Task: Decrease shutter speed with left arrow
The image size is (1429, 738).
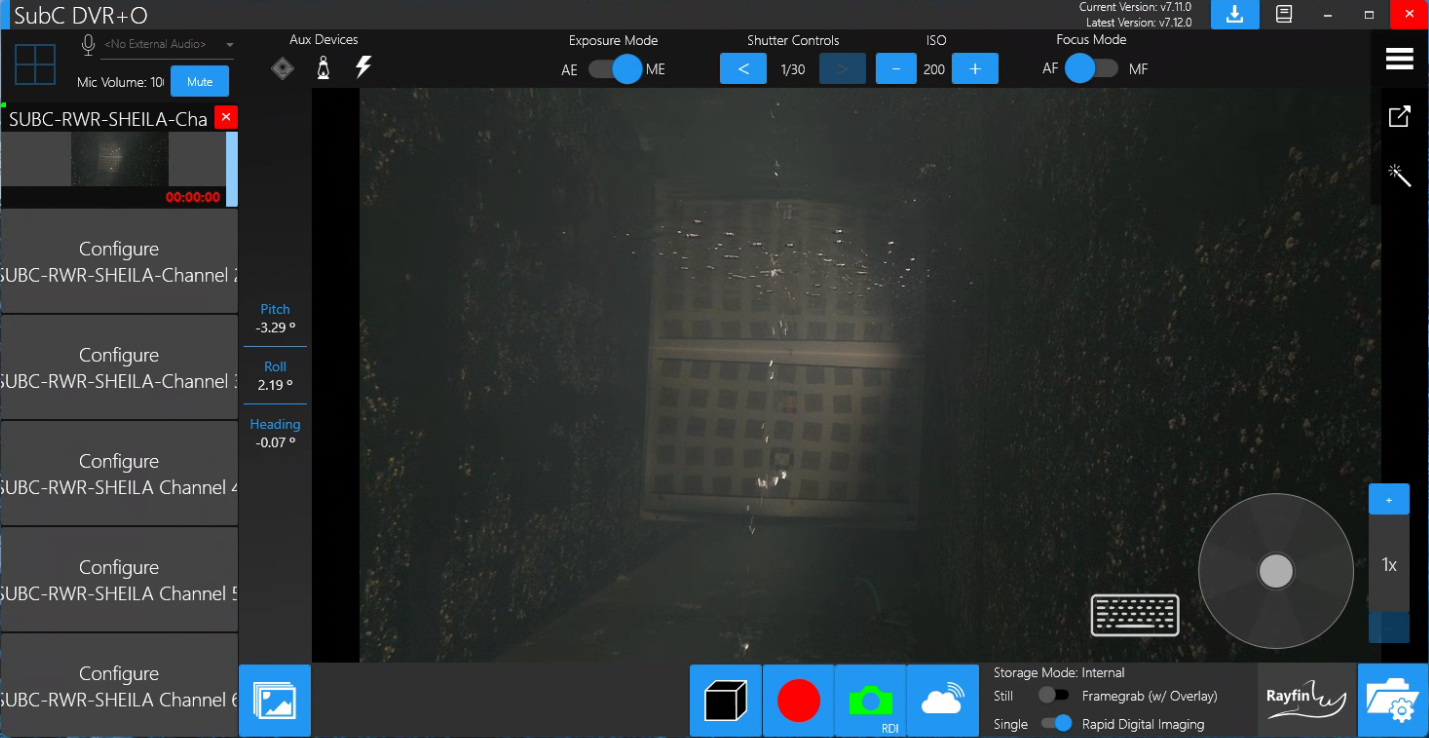Action: (743, 69)
